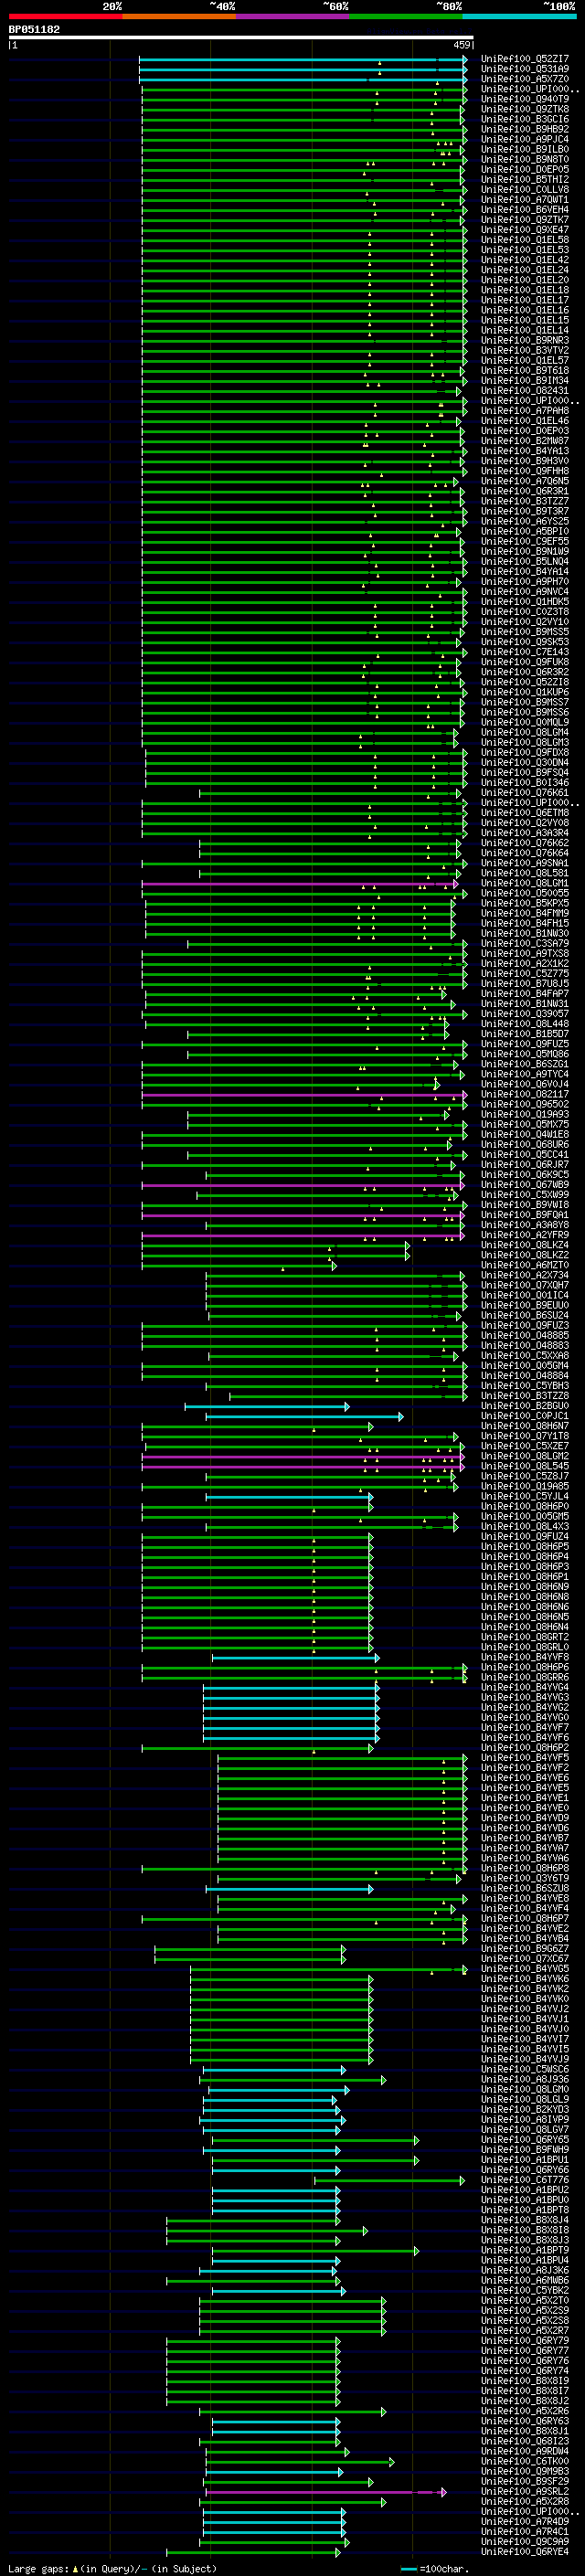
Task: Click the UniRef100_Q8LKZ4 label
Action: pyautogui.click(x=525, y=1245)
